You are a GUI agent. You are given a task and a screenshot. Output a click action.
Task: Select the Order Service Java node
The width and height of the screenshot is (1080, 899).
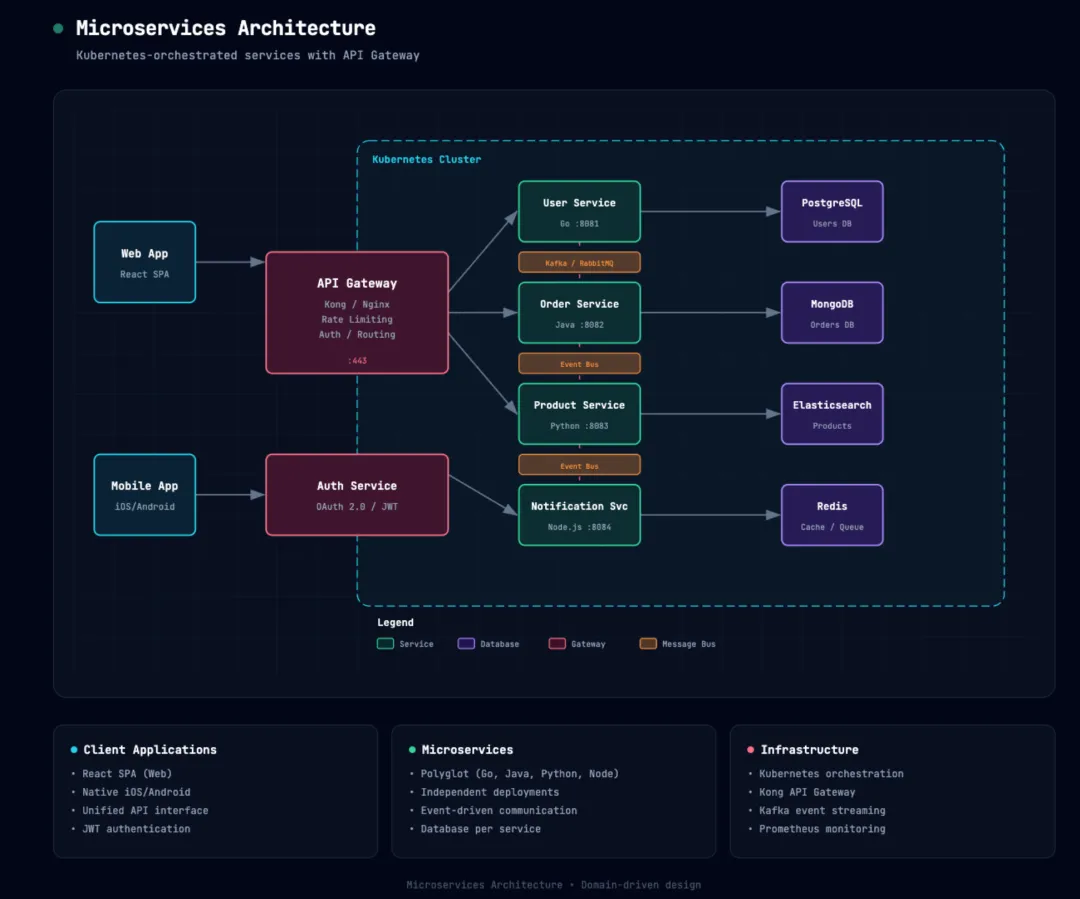click(x=579, y=313)
